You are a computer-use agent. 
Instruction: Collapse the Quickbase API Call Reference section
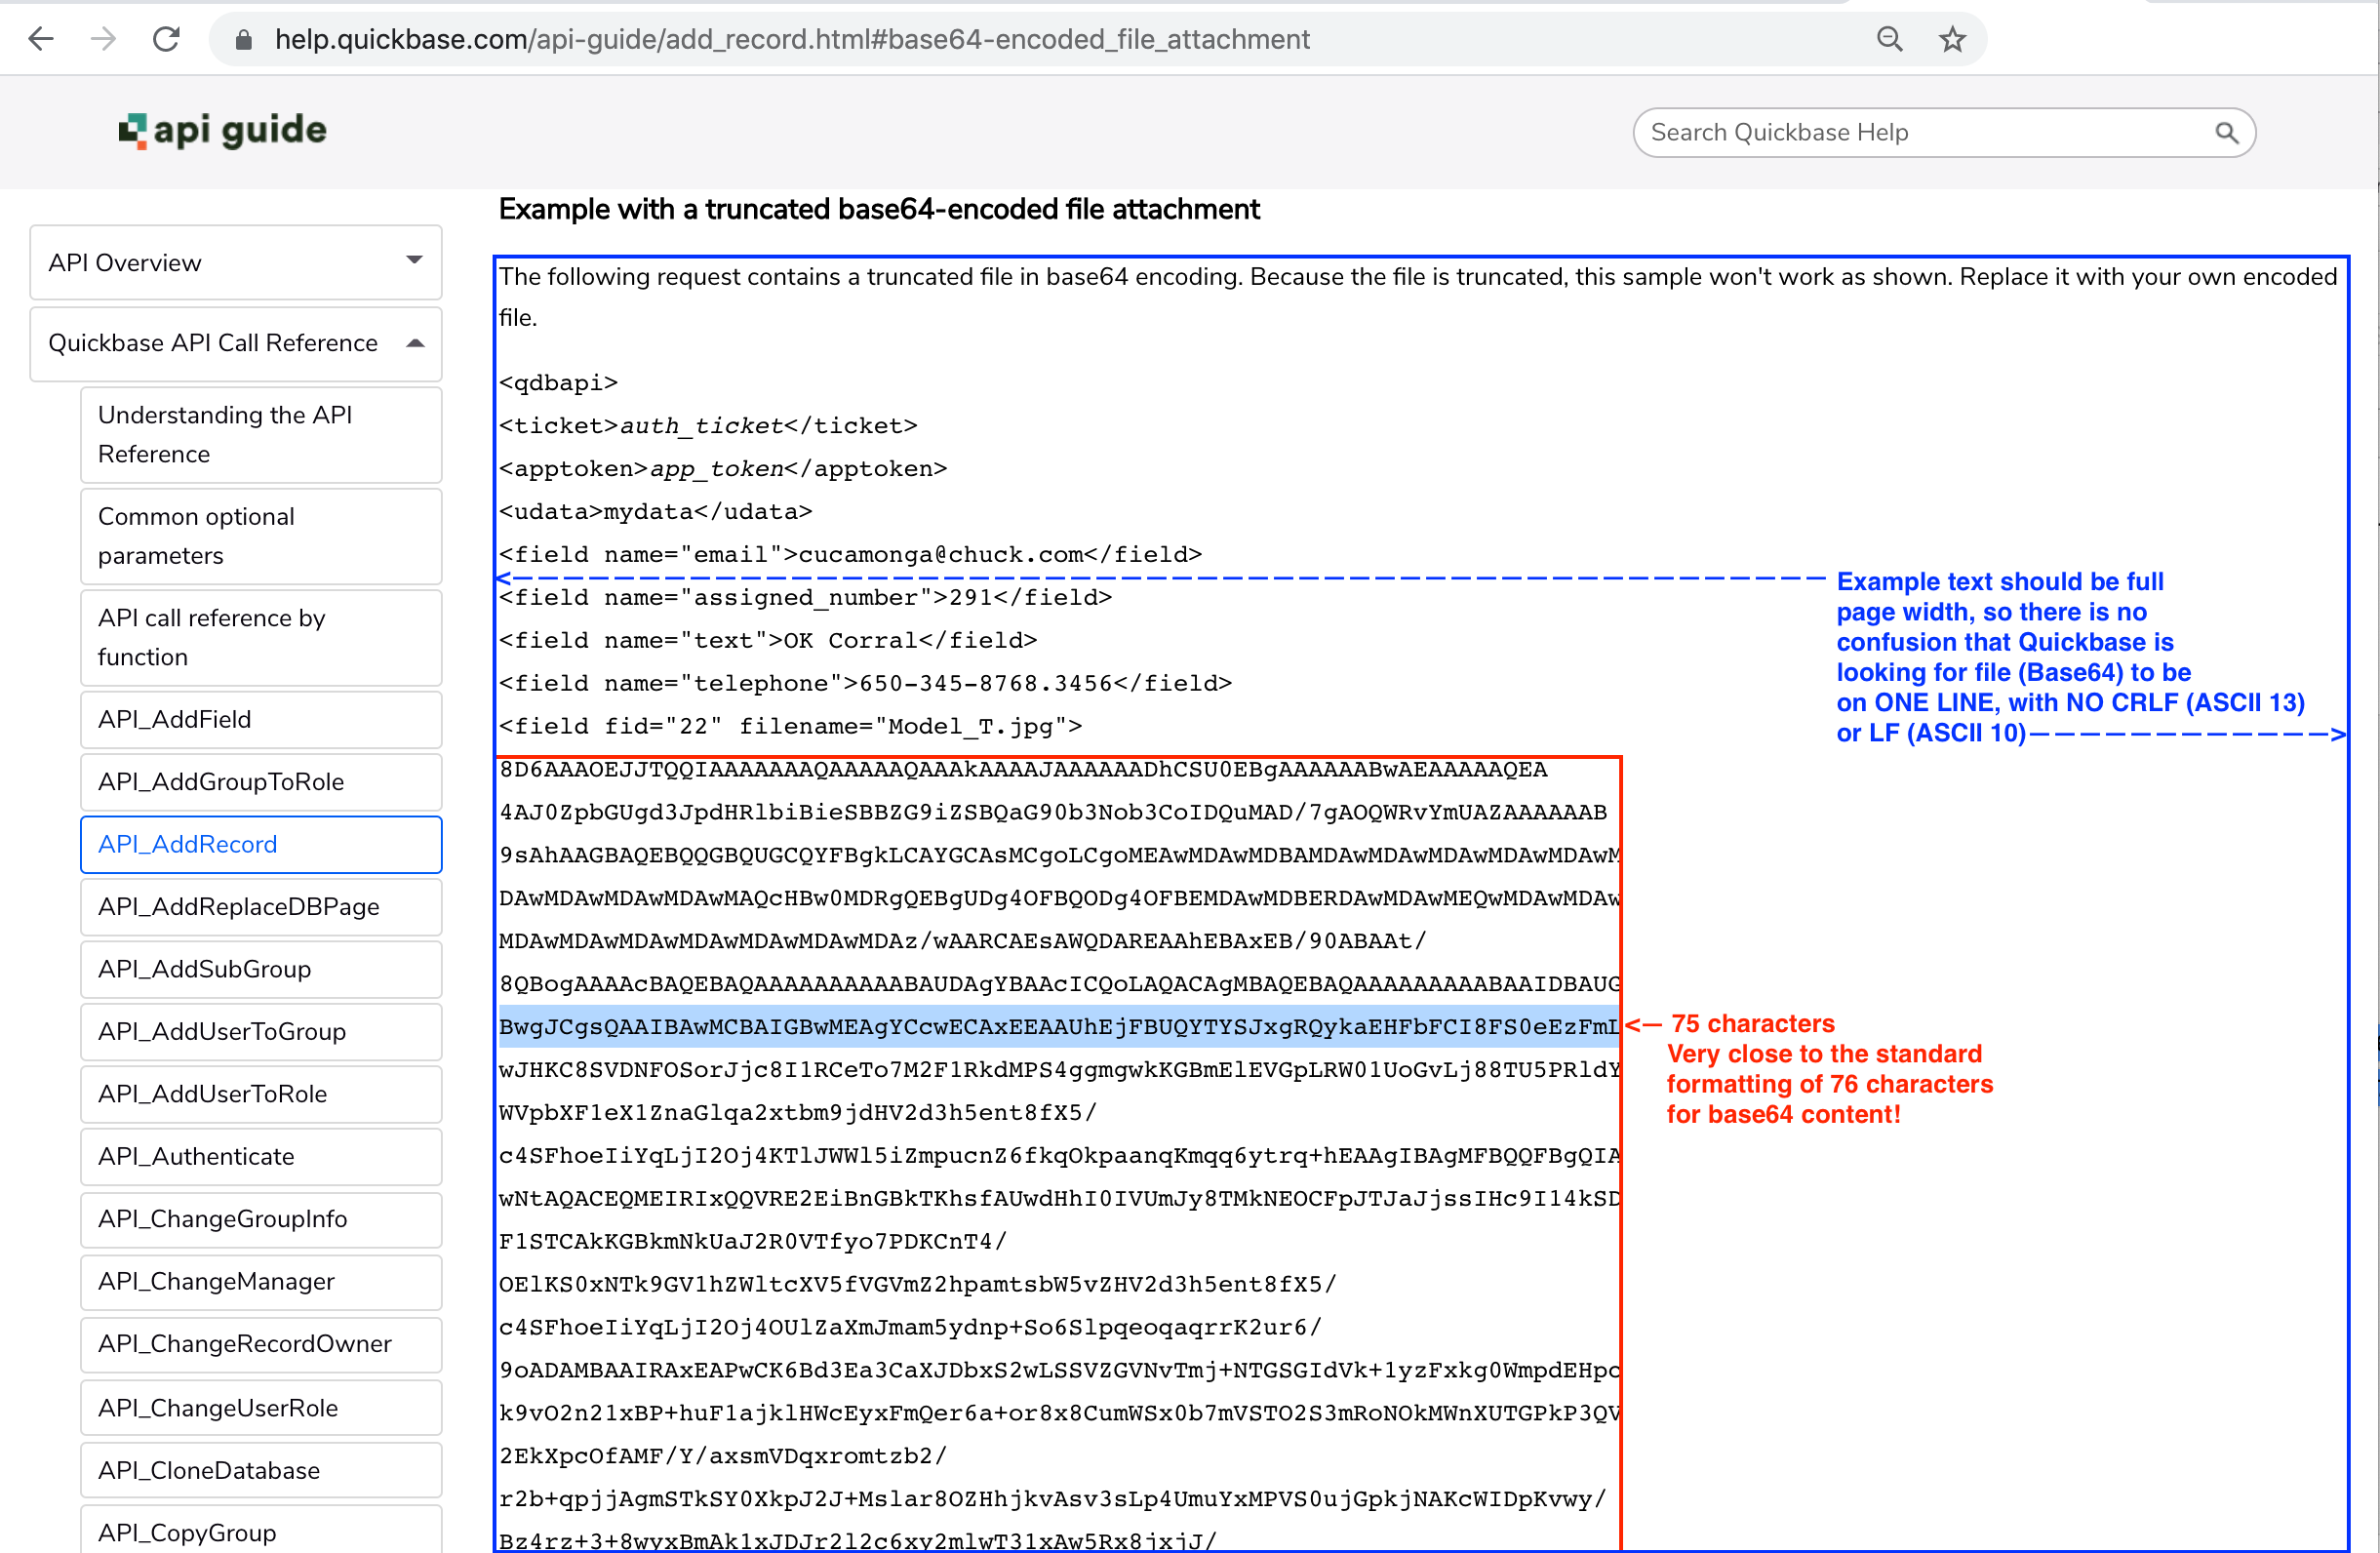(x=414, y=343)
